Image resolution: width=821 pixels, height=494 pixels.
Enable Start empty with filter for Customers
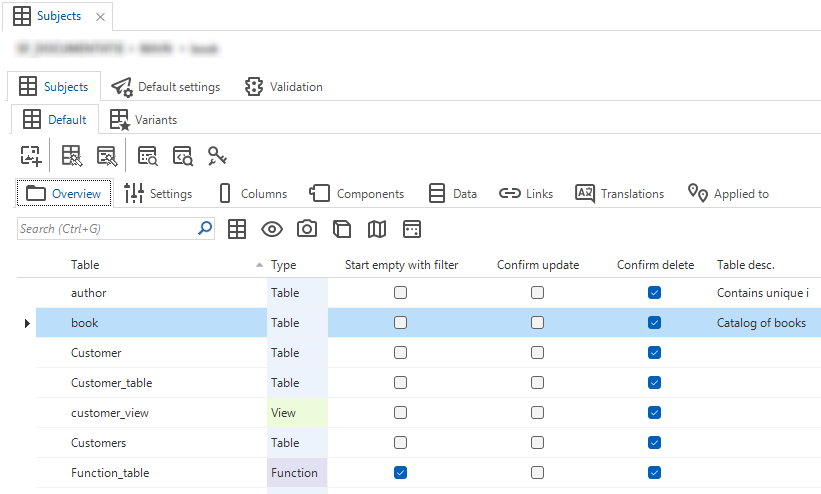pos(401,443)
